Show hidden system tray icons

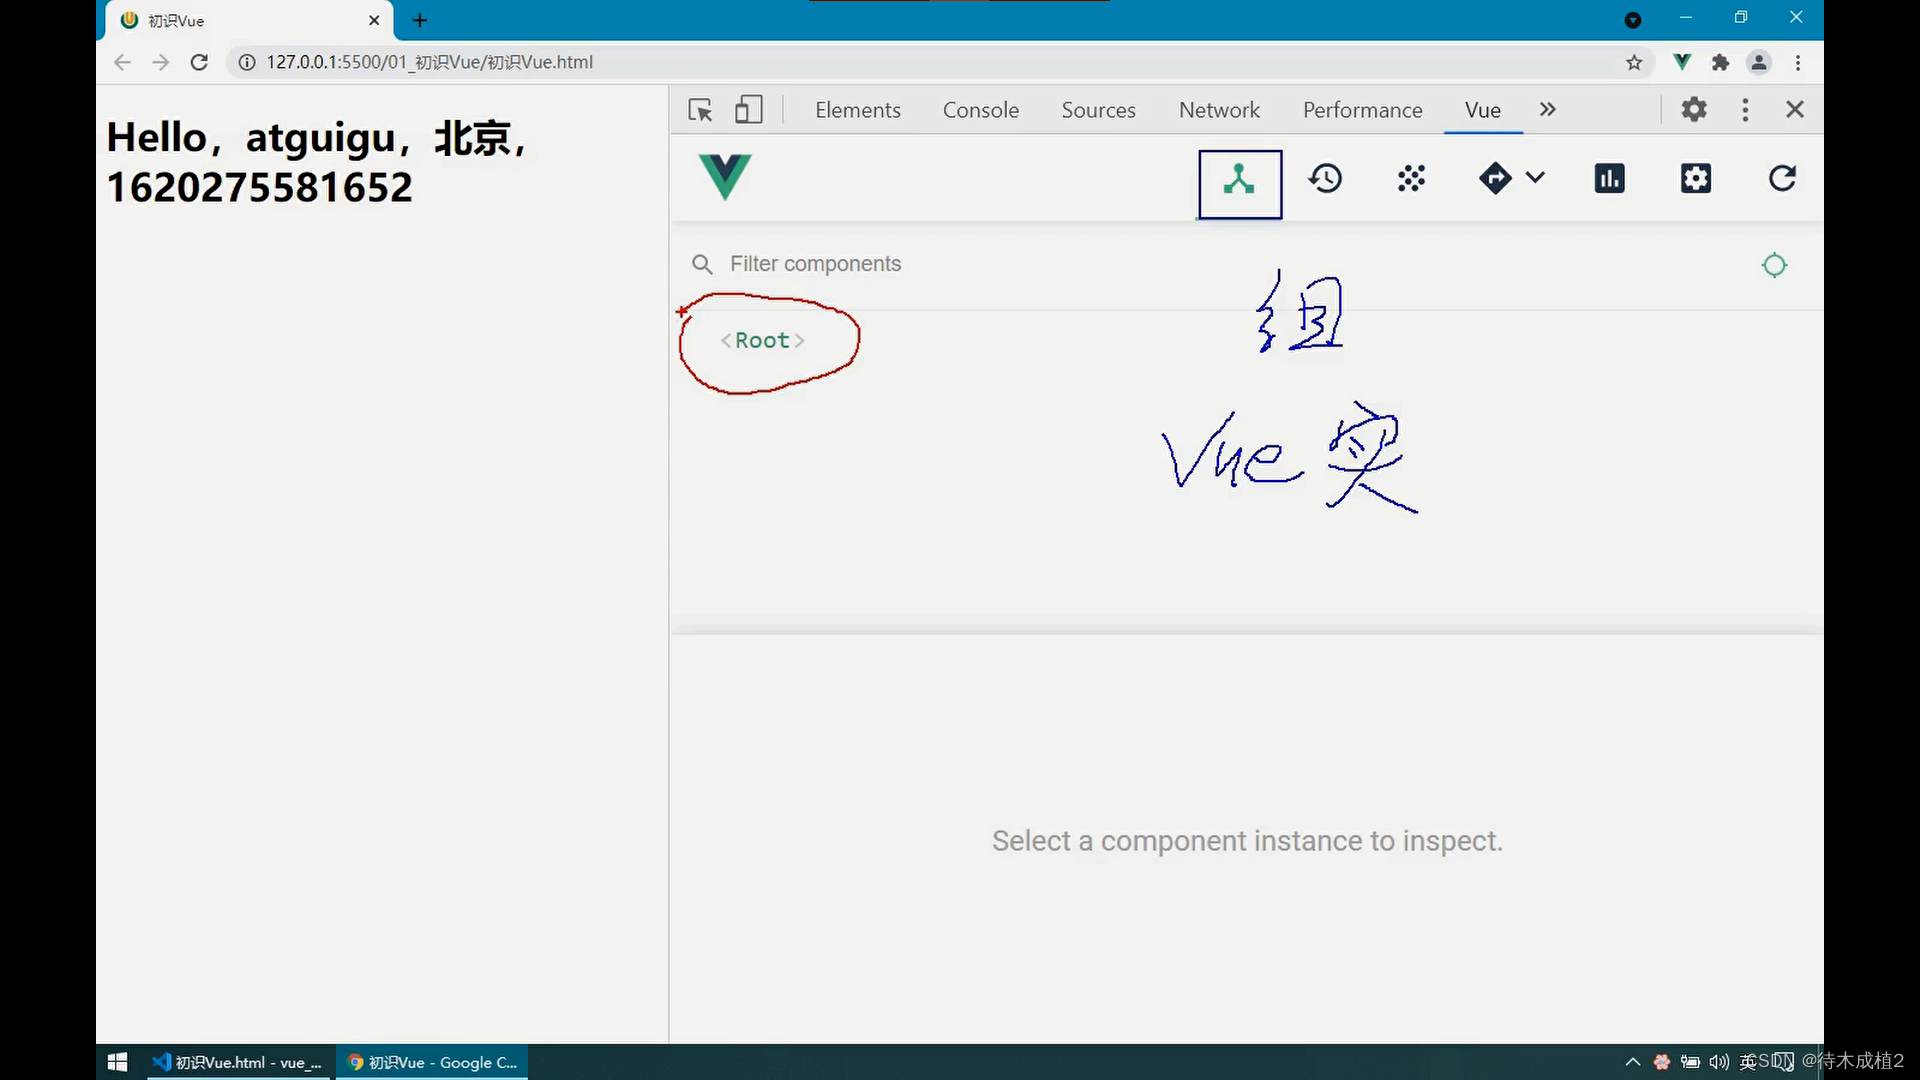1632,1062
